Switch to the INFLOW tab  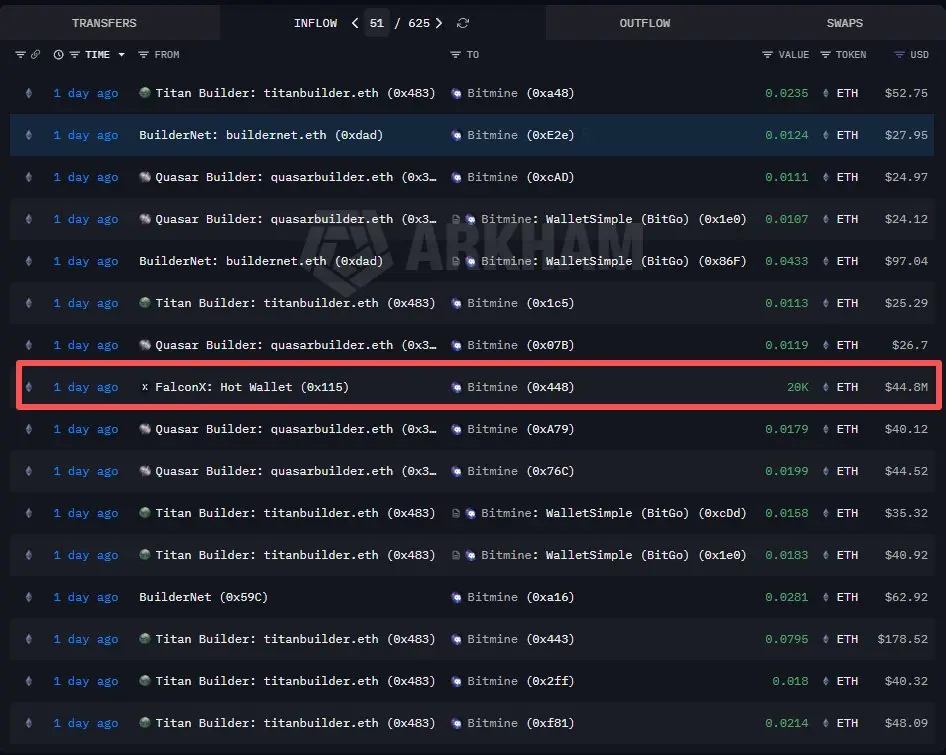click(x=315, y=23)
